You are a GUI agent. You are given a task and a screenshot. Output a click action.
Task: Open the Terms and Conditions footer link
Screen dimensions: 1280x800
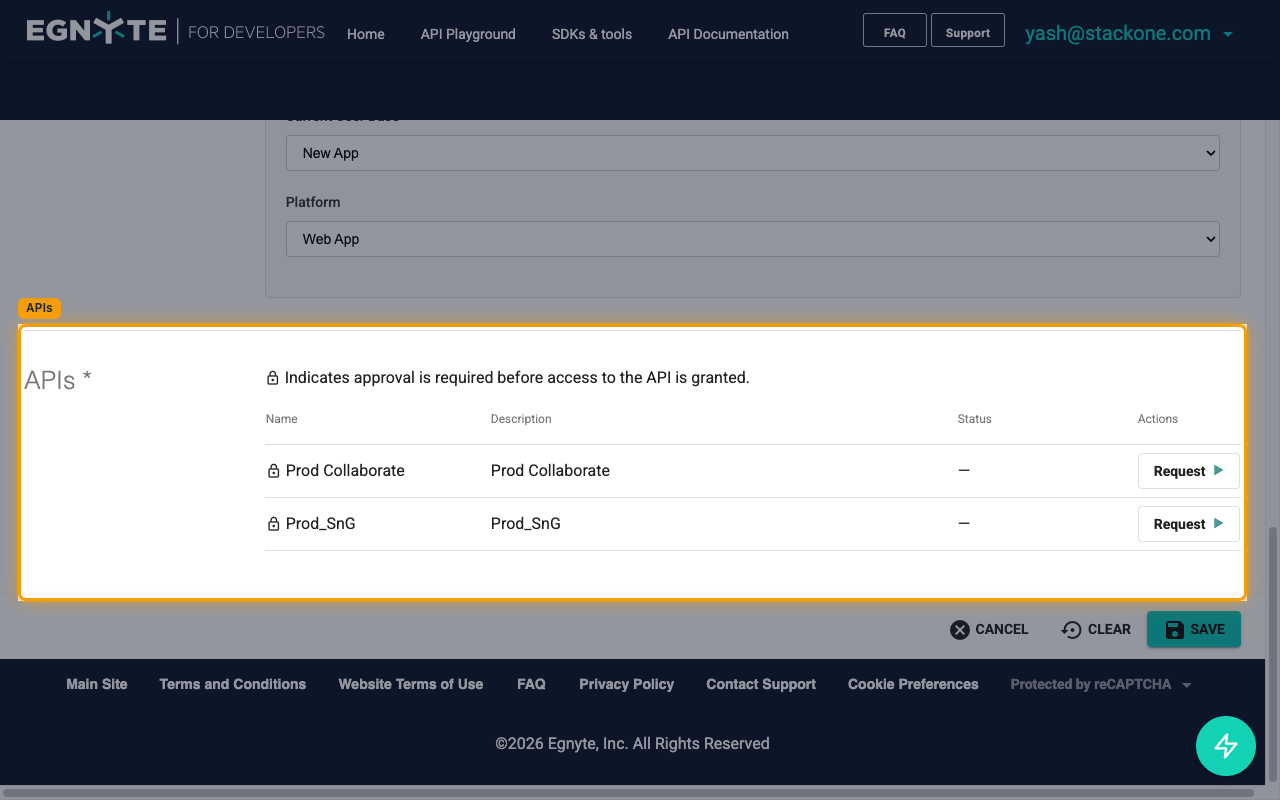(x=233, y=684)
